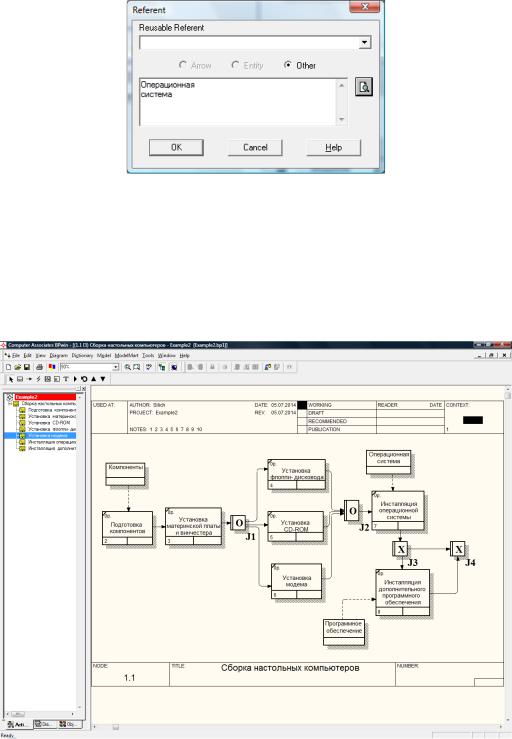Image resolution: width=512 pixels, height=739 pixels.
Task: Switch to the Objects tab
Action: [70, 724]
